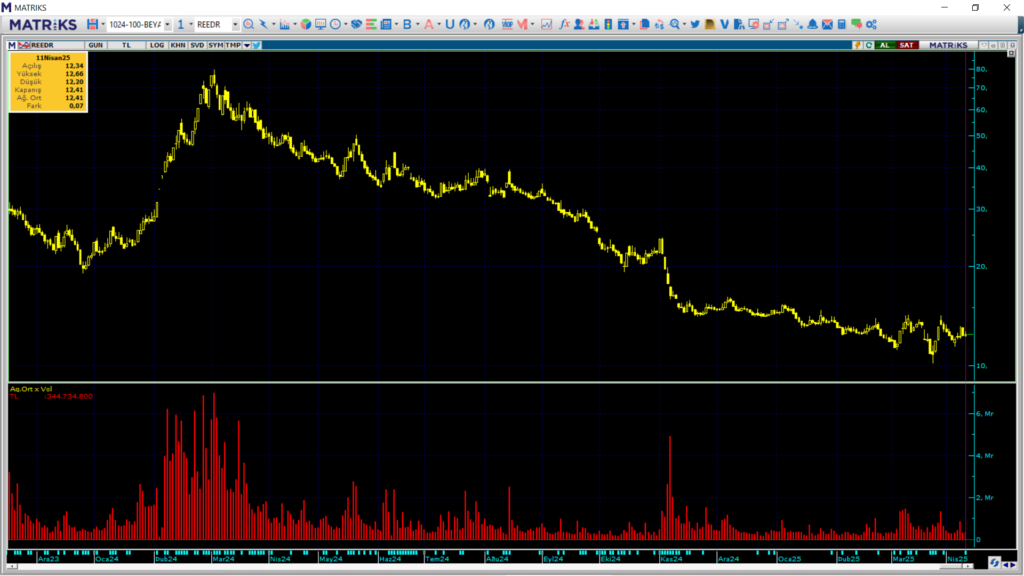This screenshot has width=1024, height=576.
Task: Expand the small arrow after TMP
Action: tap(247, 45)
